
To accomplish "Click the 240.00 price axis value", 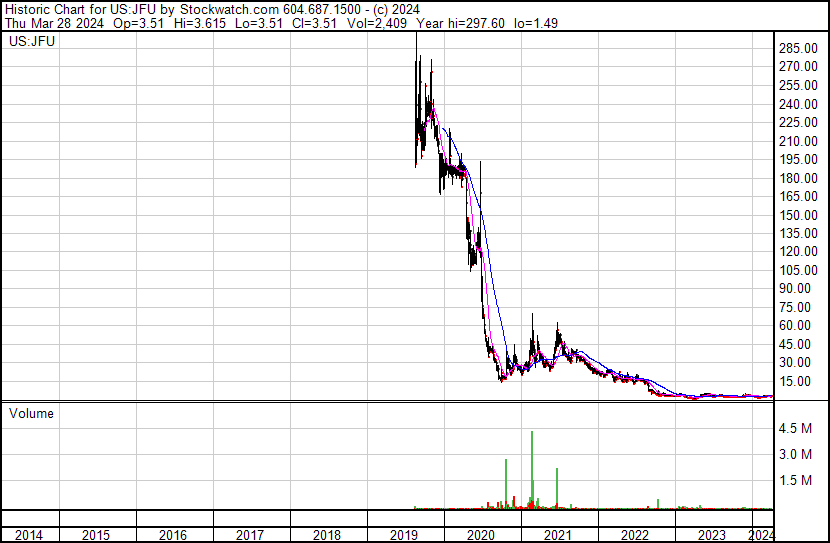I will 798,104.
